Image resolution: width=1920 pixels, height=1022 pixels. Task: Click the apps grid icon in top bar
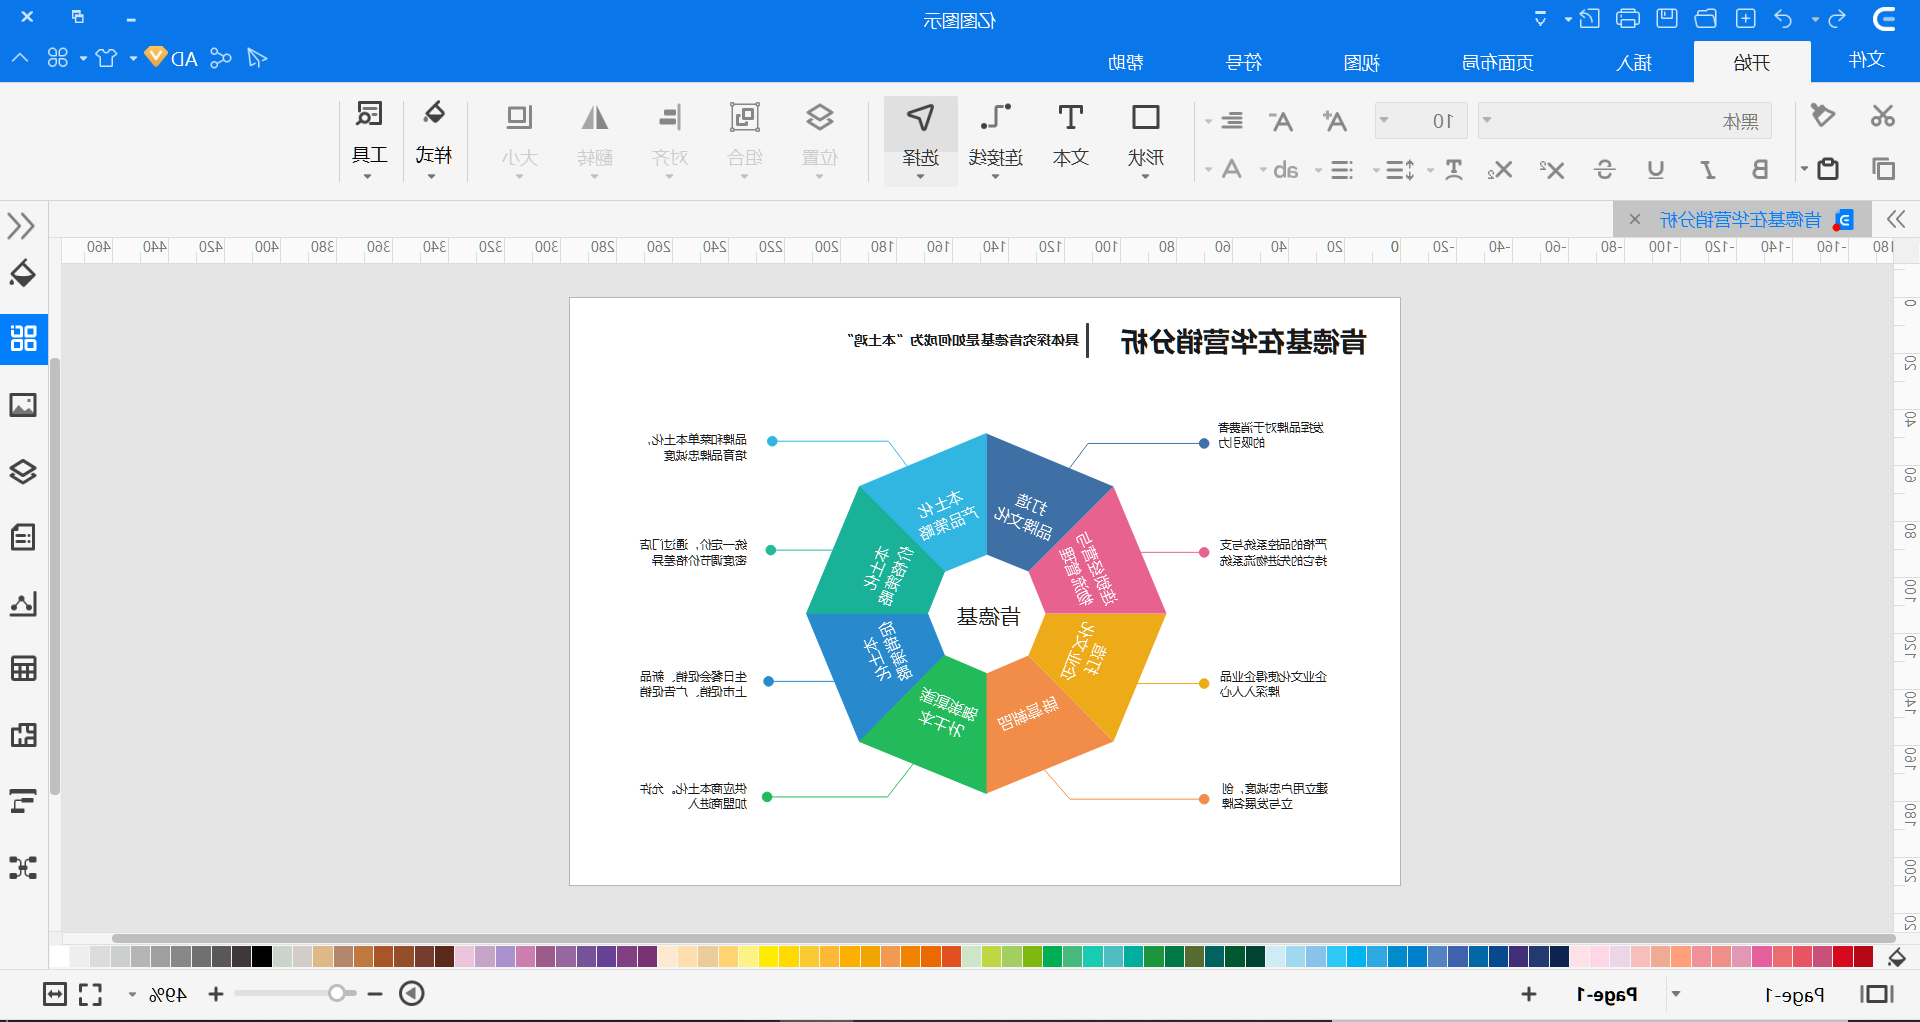[x=58, y=58]
